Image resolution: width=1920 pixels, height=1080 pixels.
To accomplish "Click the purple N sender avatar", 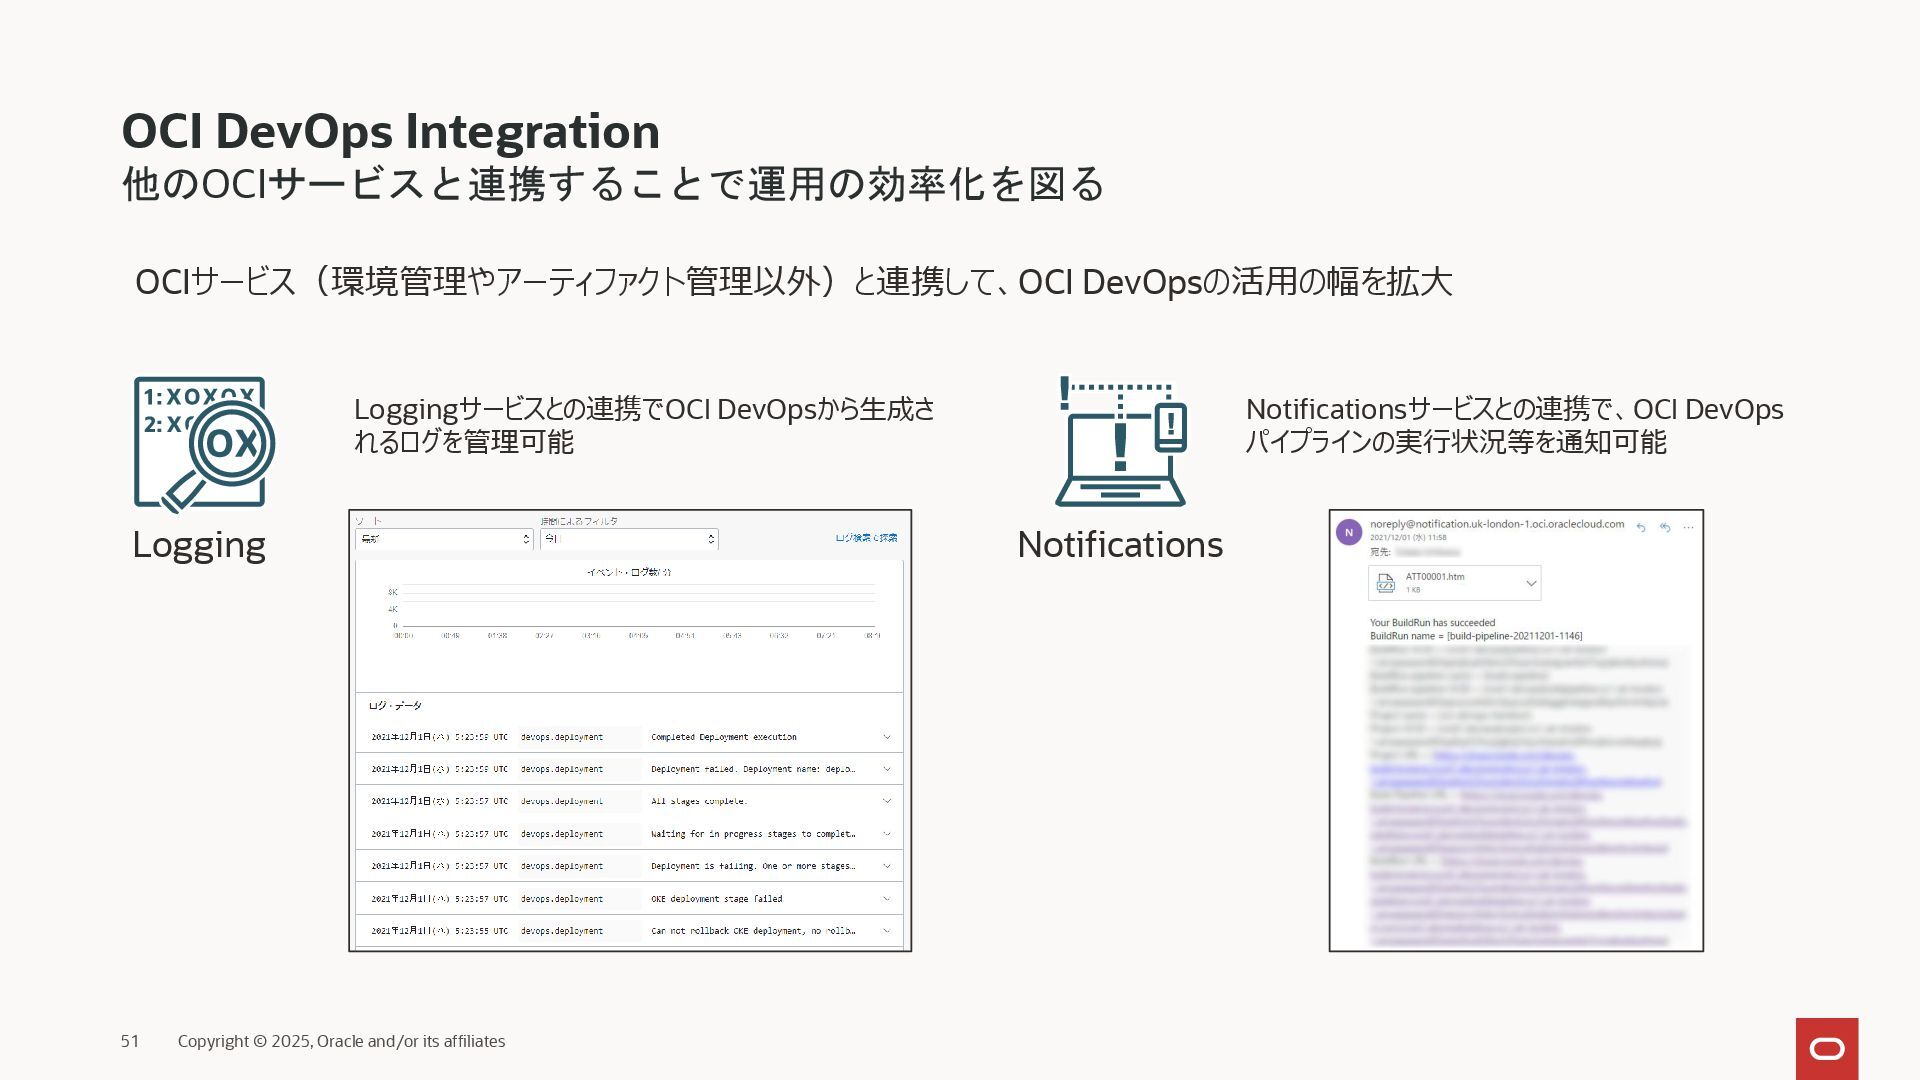I will tap(1349, 532).
